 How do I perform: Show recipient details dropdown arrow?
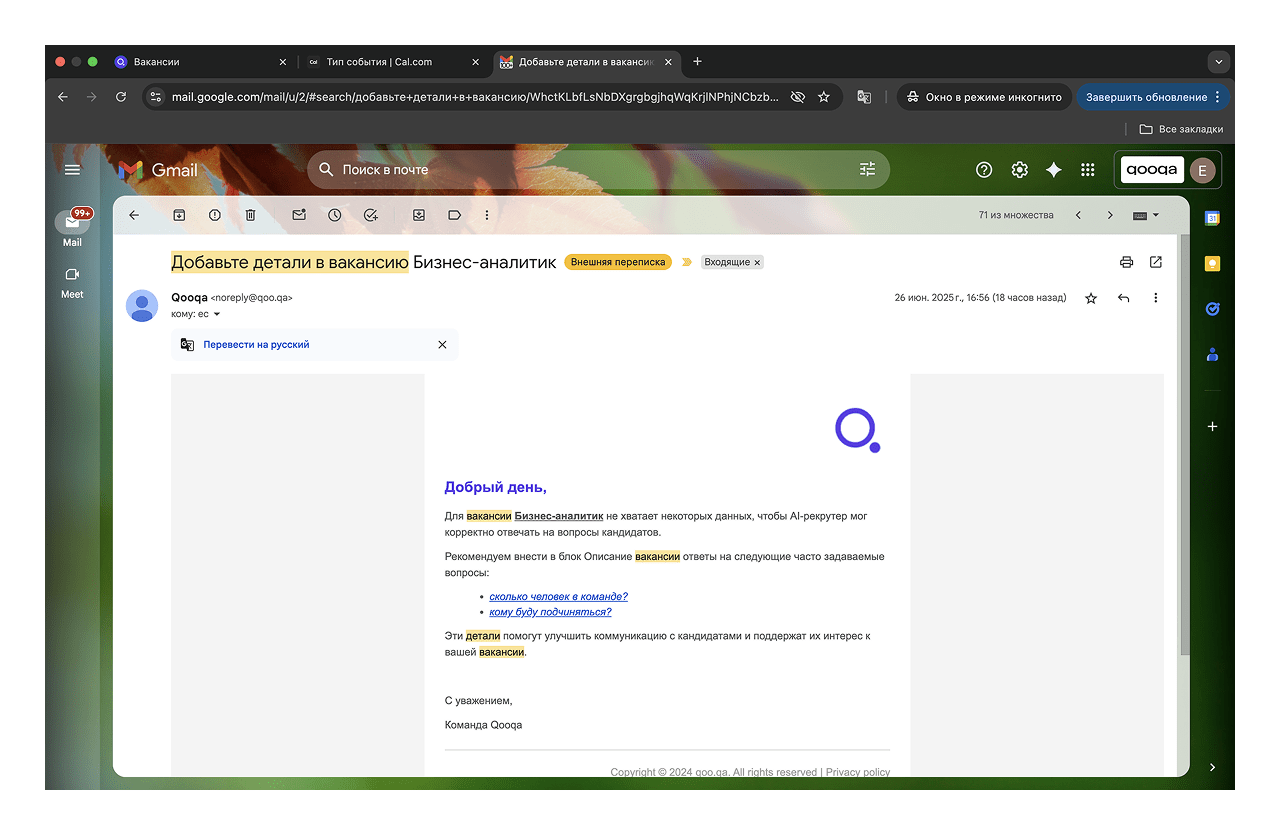click(x=217, y=314)
